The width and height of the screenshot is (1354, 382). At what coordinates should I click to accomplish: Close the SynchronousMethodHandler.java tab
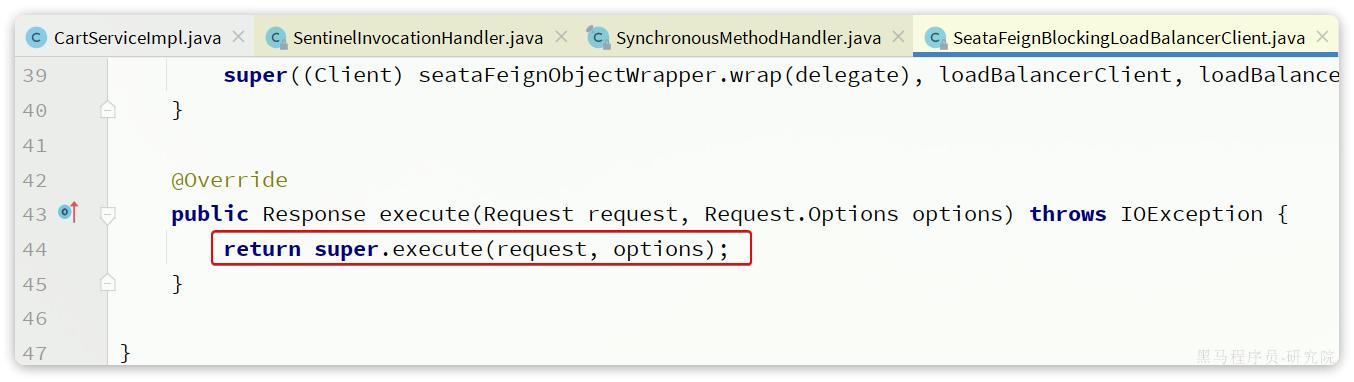point(898,37)
